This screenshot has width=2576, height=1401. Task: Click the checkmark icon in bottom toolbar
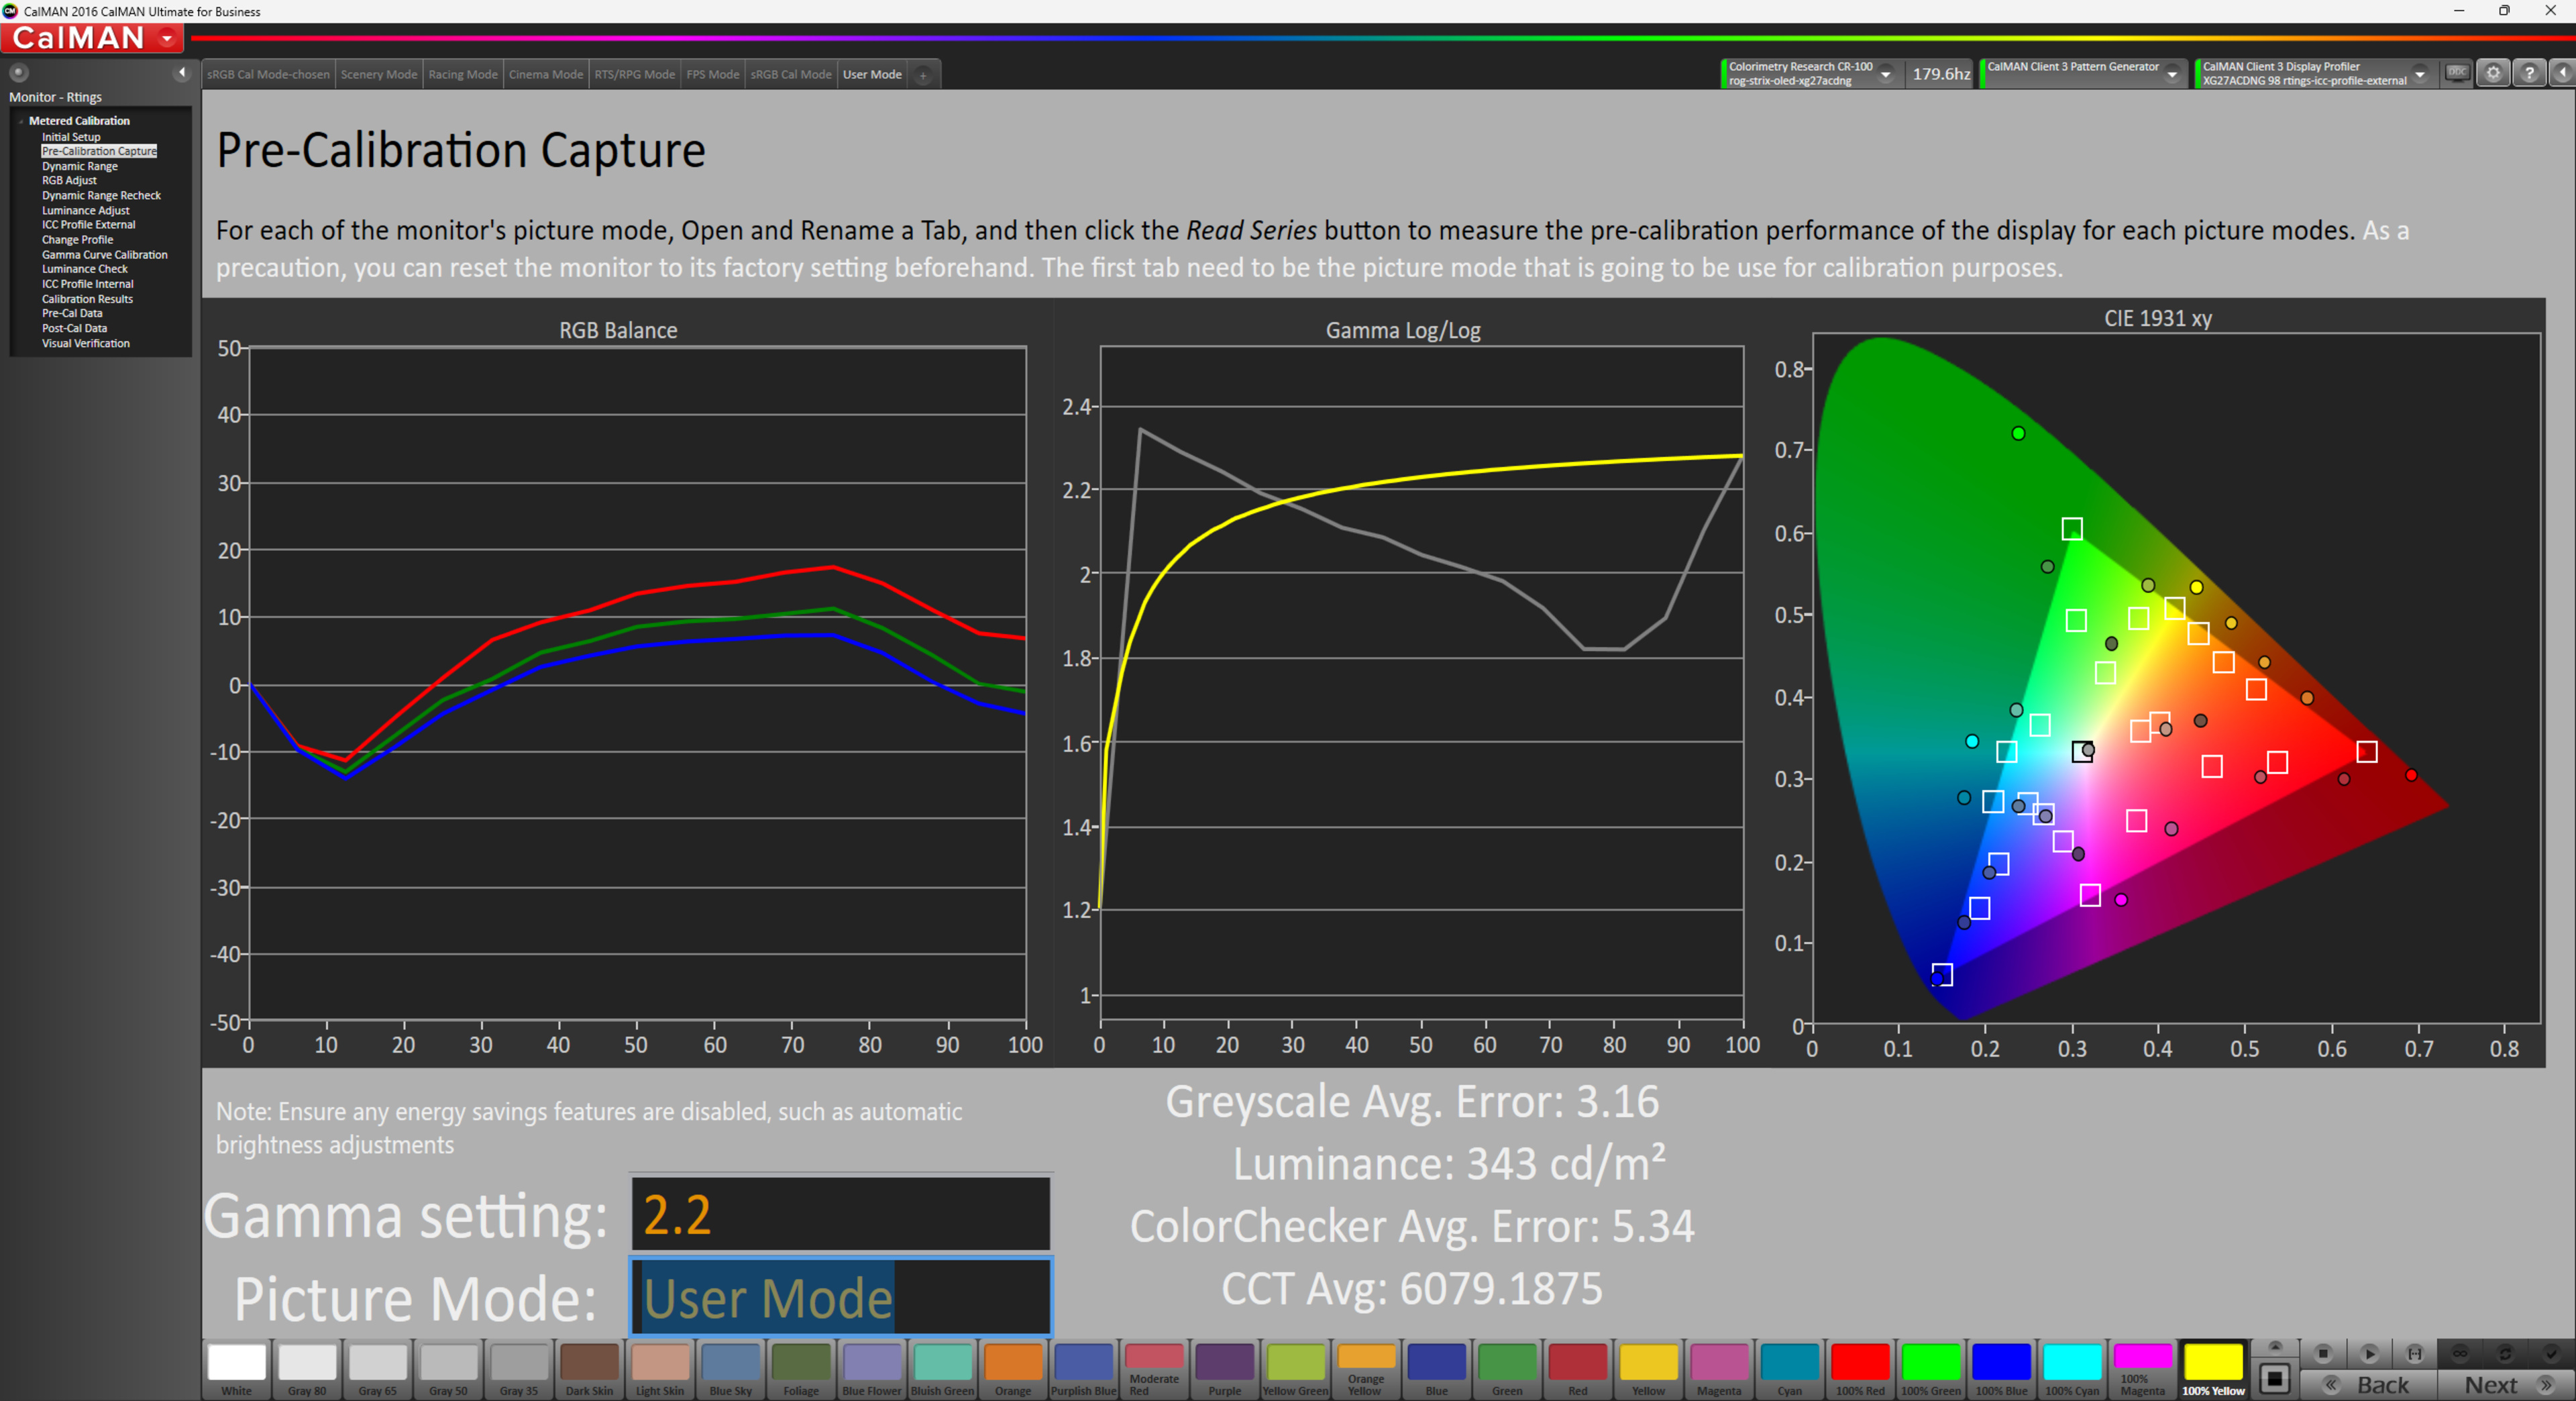[x=2551, y=1353]
